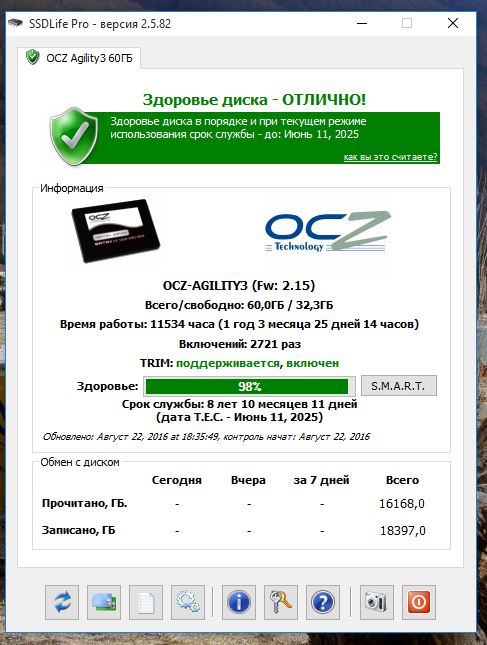Click the OCZ-AGILITY3 (Fw: 2.15) text
The height and width of the screenshot is (645, 487).
(239, 285)
